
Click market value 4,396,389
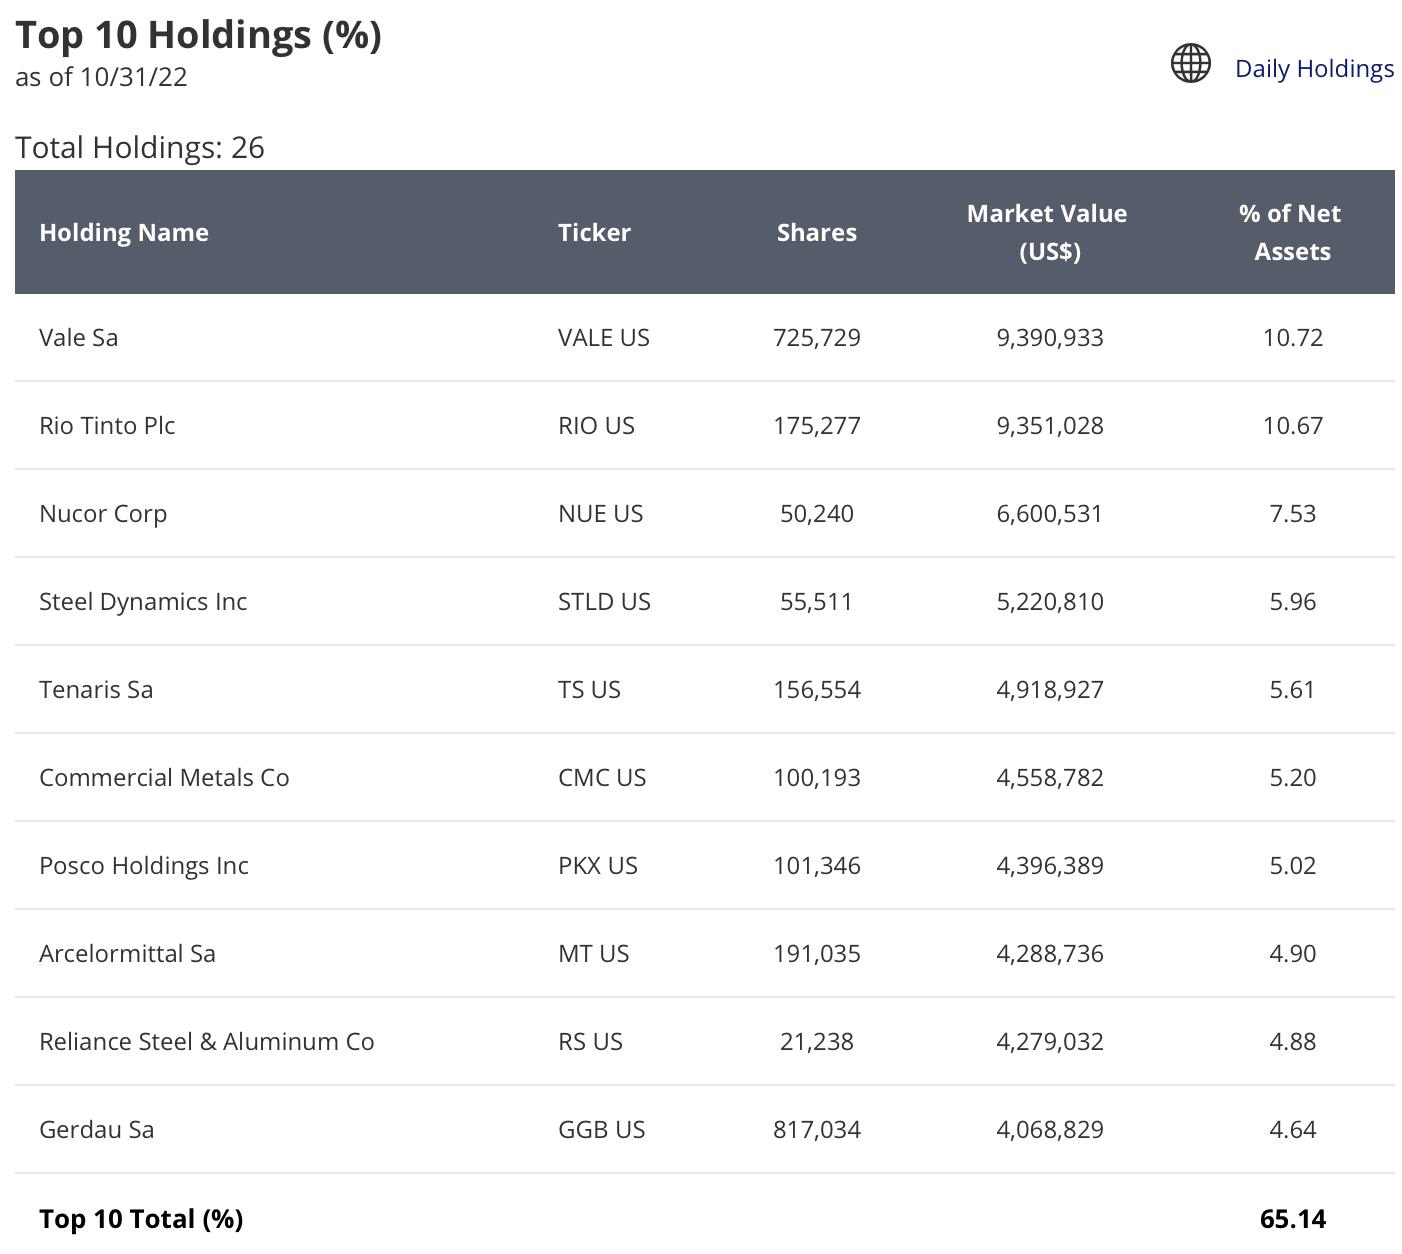1050,865
